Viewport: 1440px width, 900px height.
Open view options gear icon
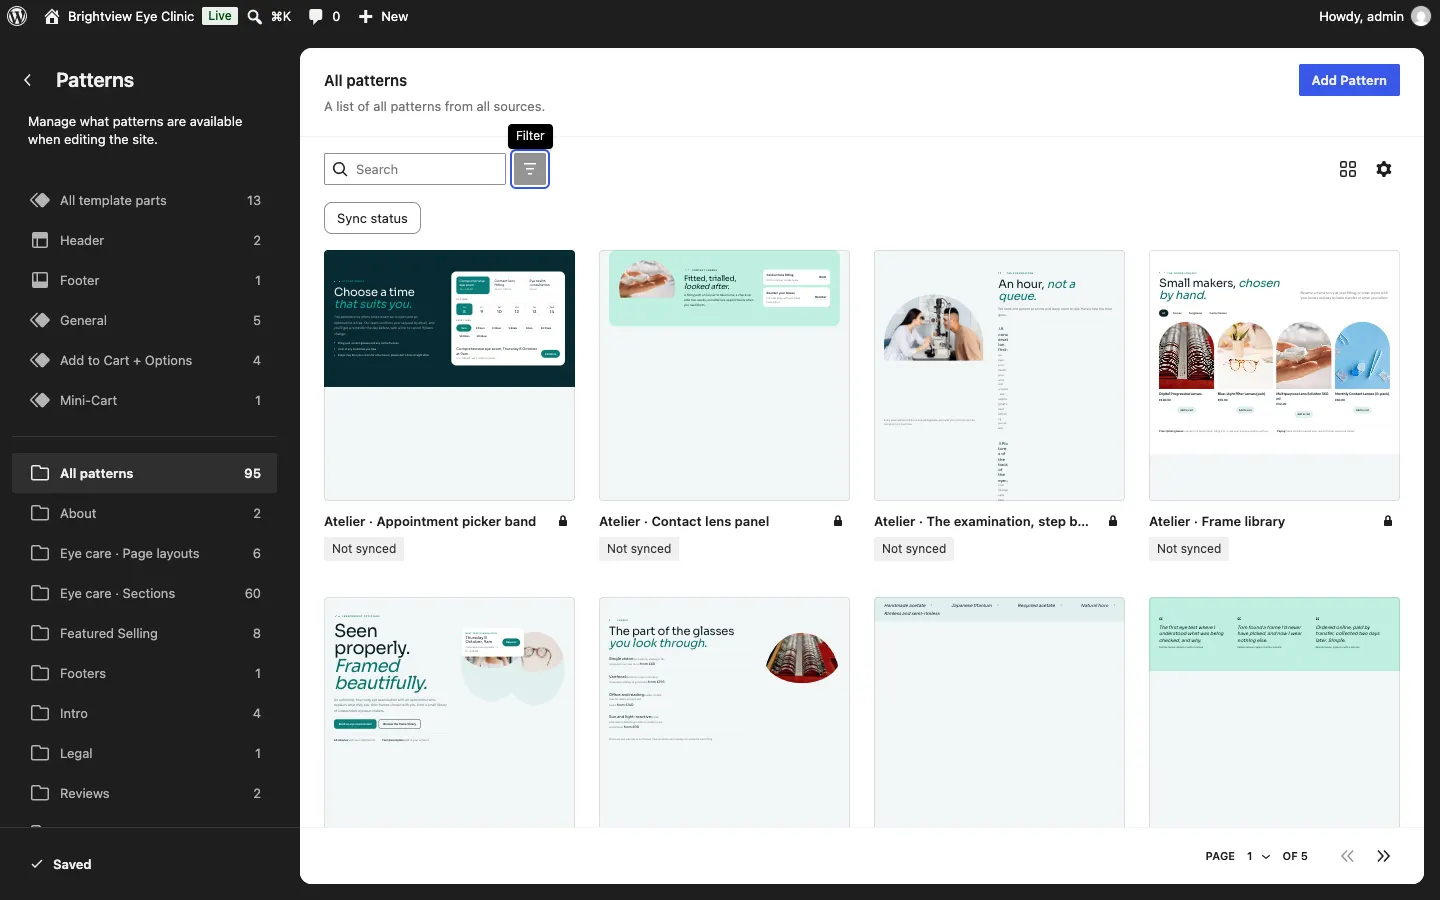tap(1384, 169)
